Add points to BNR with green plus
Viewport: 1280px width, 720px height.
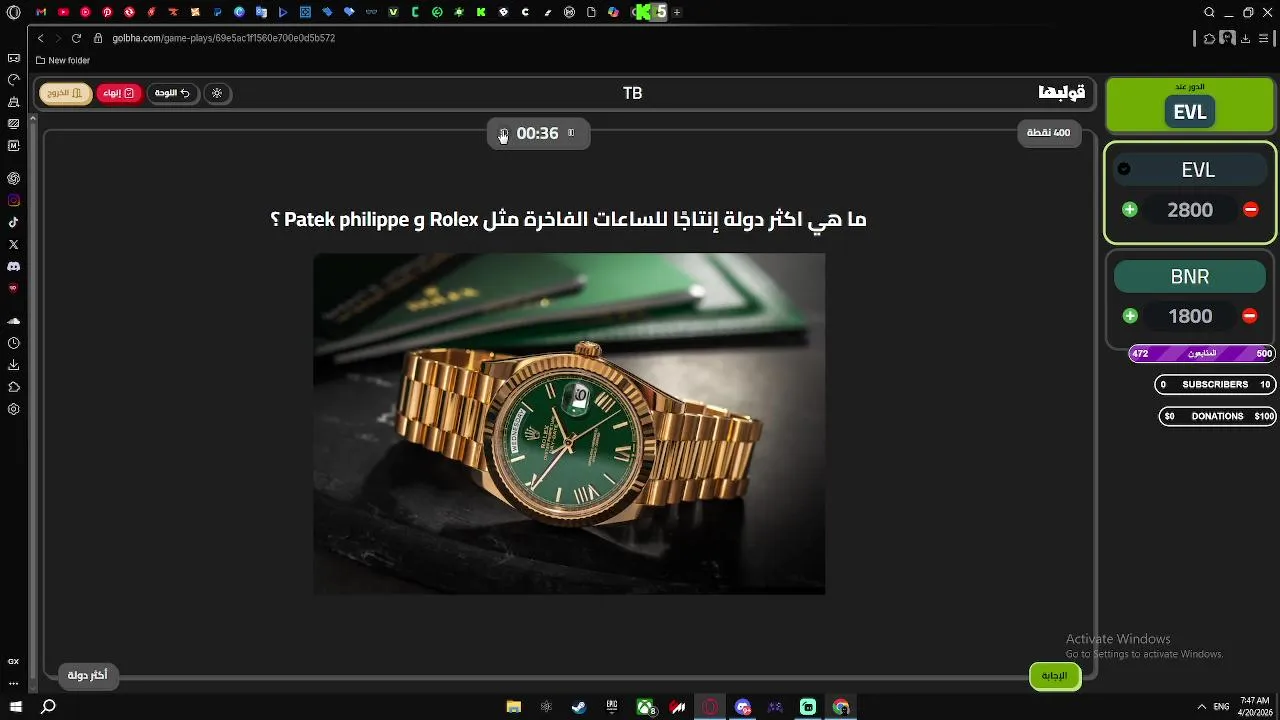coord(1130,316)
